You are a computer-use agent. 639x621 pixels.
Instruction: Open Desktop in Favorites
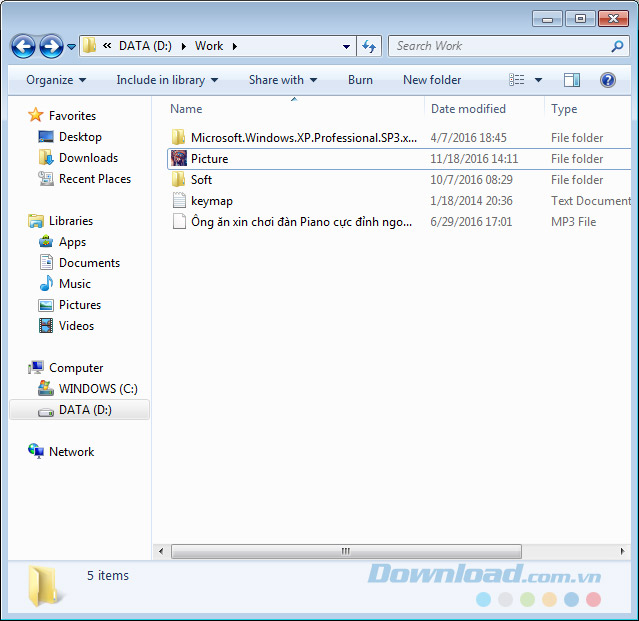80,137
